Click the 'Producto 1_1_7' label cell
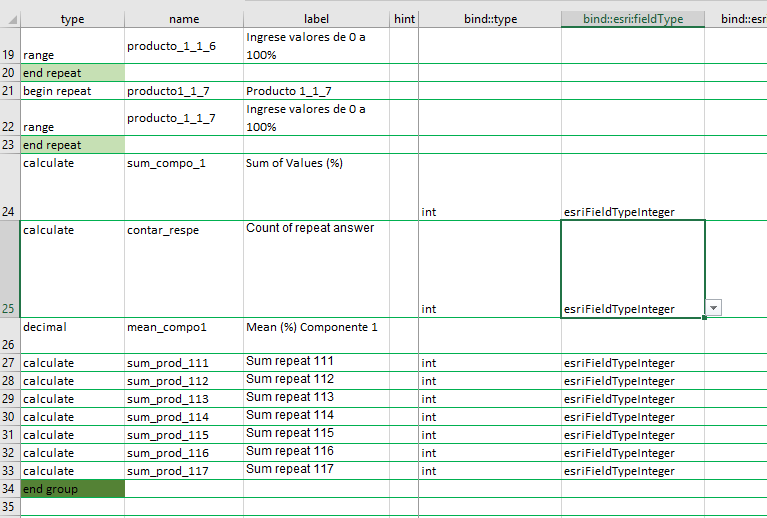Image resolution: width=767 pixels, height=518 pixels. pyautogui.click(x=316, y=91)
